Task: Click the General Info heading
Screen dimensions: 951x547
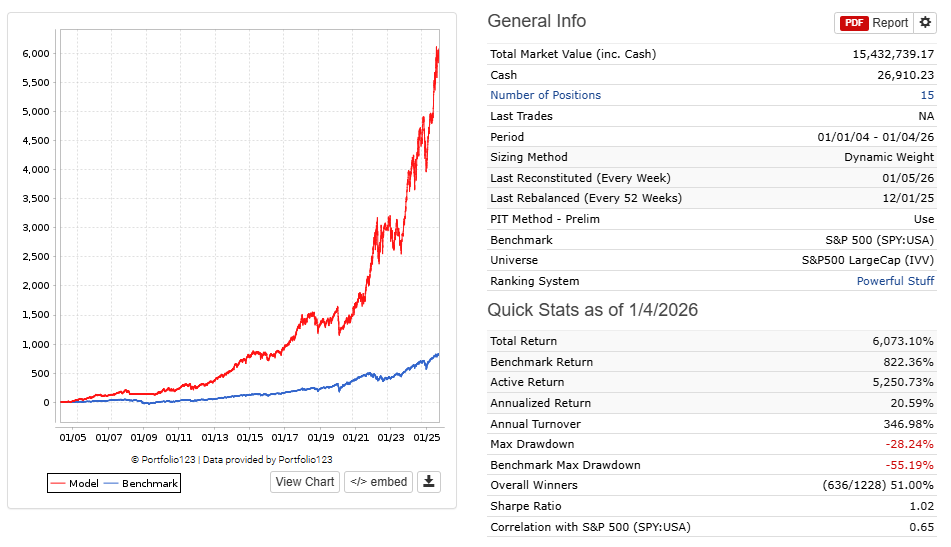Action: click(x=537, y=22)
